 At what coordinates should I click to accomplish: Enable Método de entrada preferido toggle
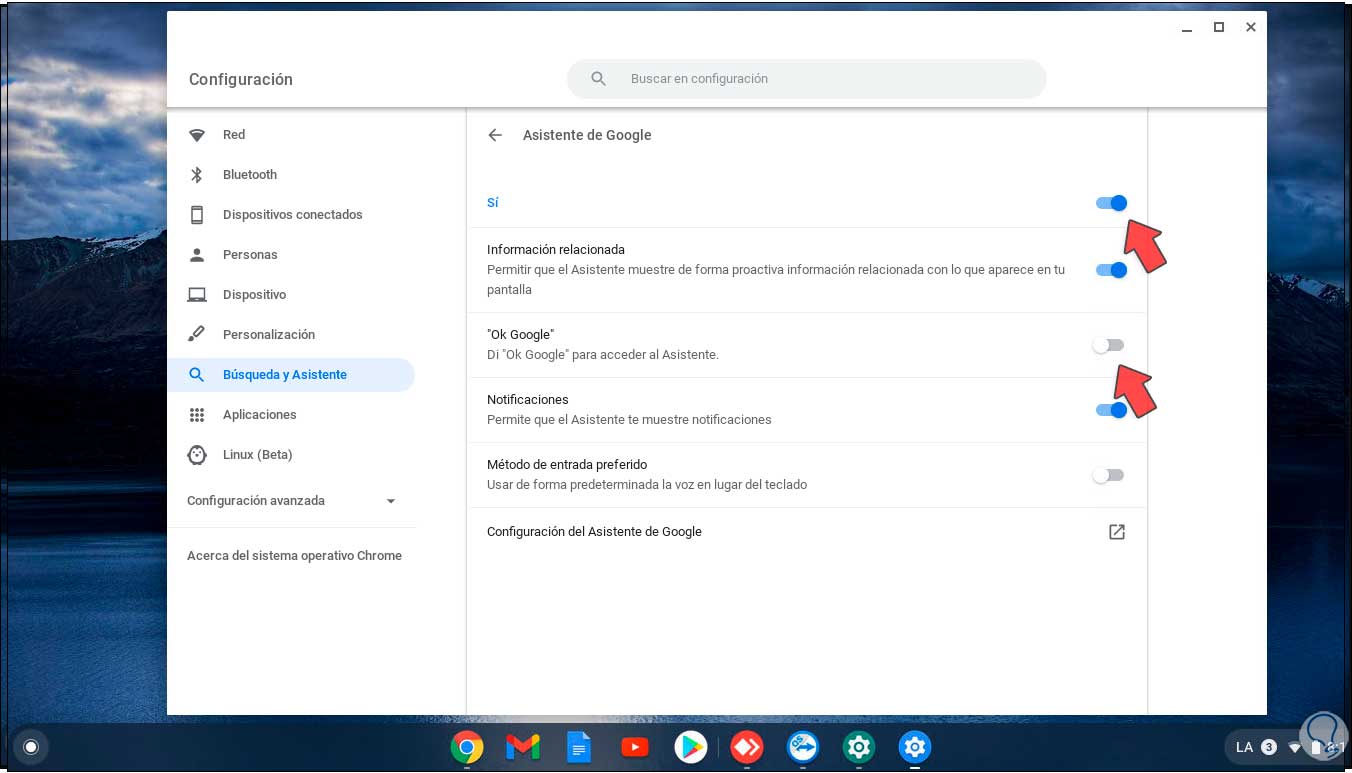click(x=1109, y=475)
